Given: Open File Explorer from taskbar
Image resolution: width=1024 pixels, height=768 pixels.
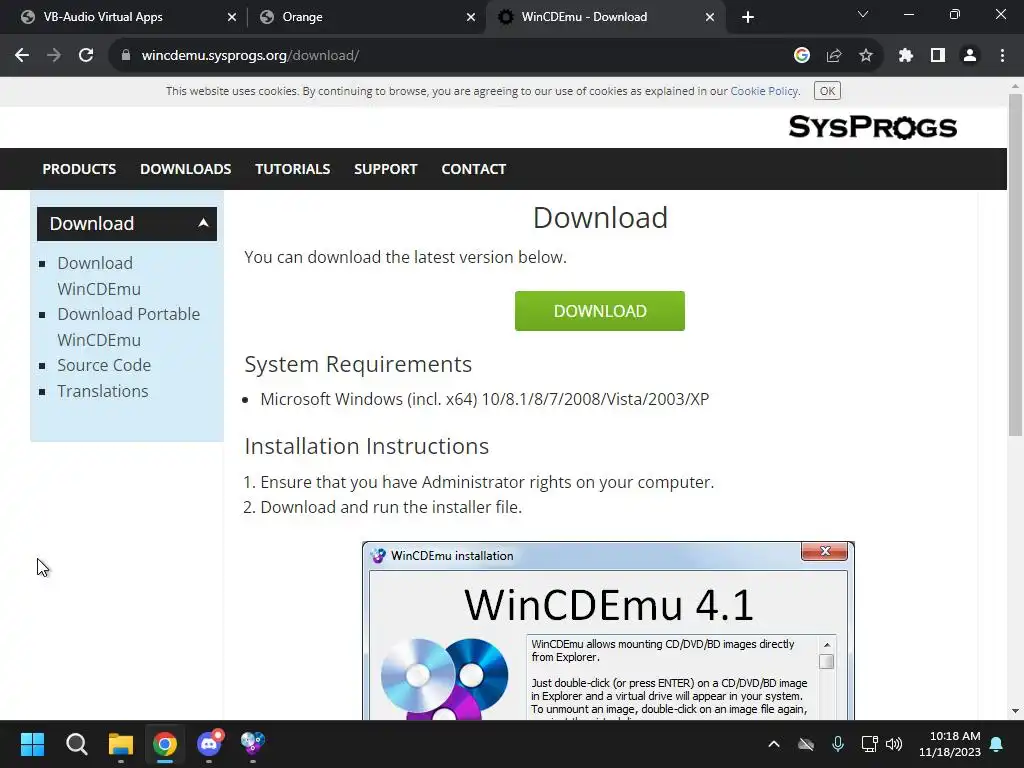Looking at the screenshot, I should (121, 744).
